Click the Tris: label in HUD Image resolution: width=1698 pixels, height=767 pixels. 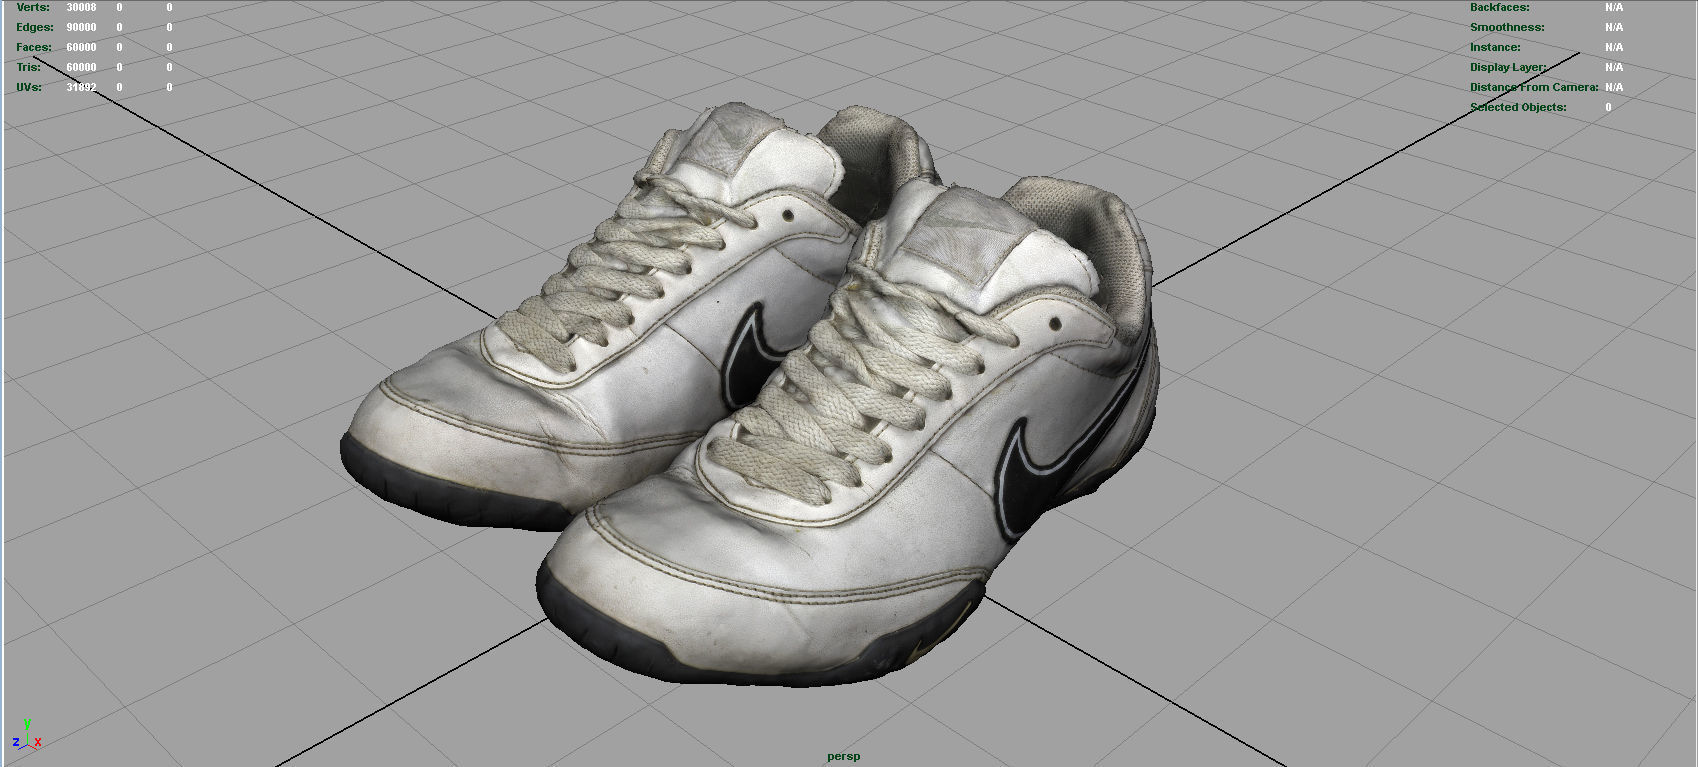pos(28,67)
